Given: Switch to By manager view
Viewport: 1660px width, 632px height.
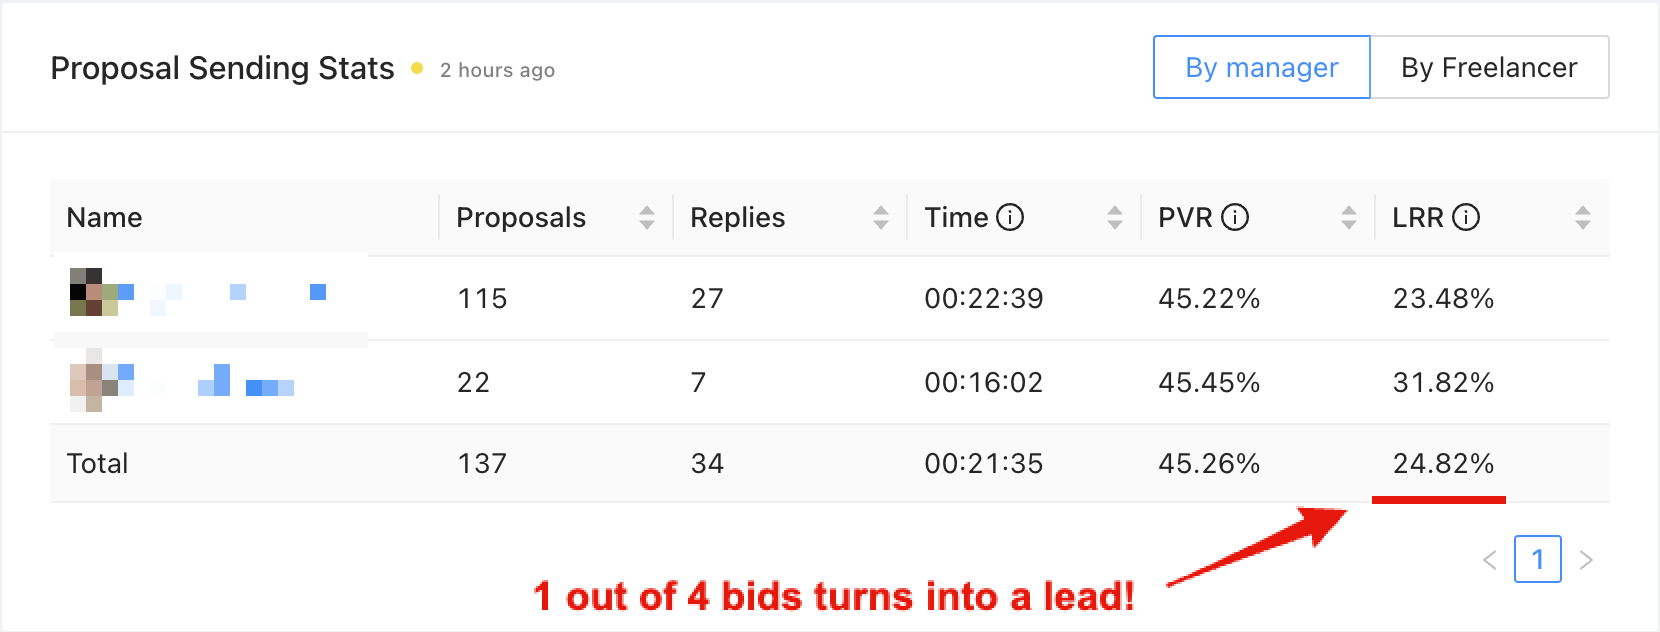Looking at the screenshot, I should coord(1262,67).
